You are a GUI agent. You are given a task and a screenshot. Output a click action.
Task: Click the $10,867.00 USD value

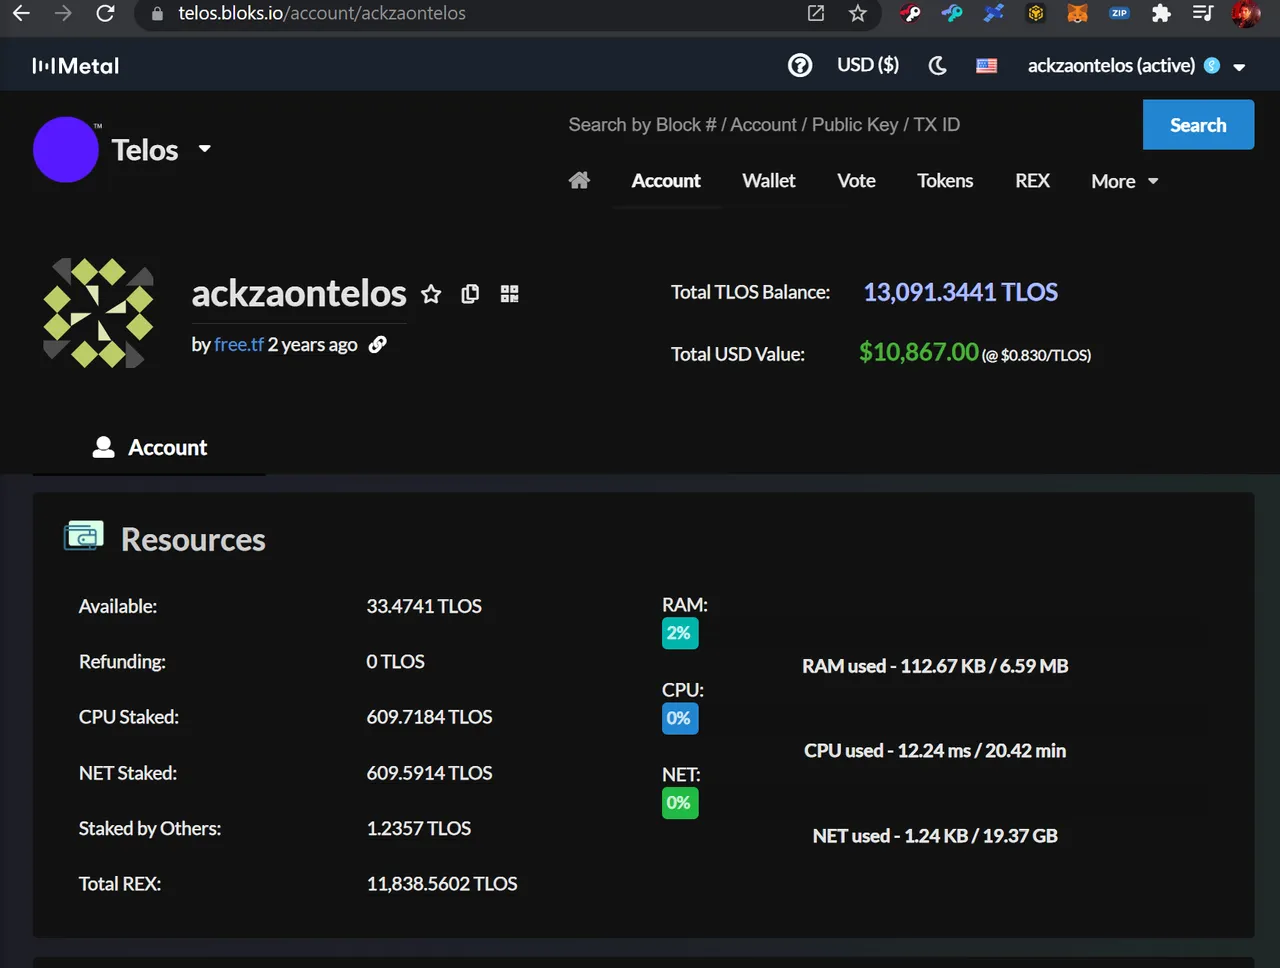pos(918,352)
